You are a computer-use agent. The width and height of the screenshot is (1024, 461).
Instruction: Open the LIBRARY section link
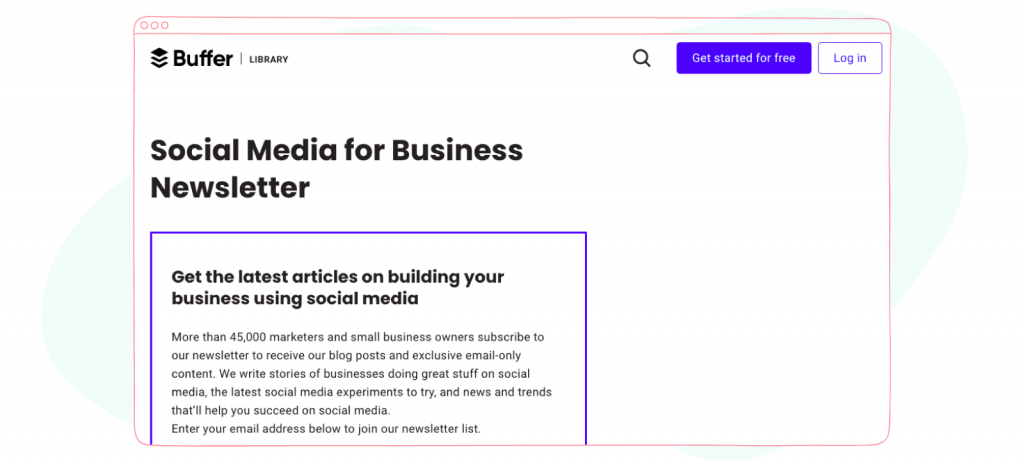click(268, 59)
